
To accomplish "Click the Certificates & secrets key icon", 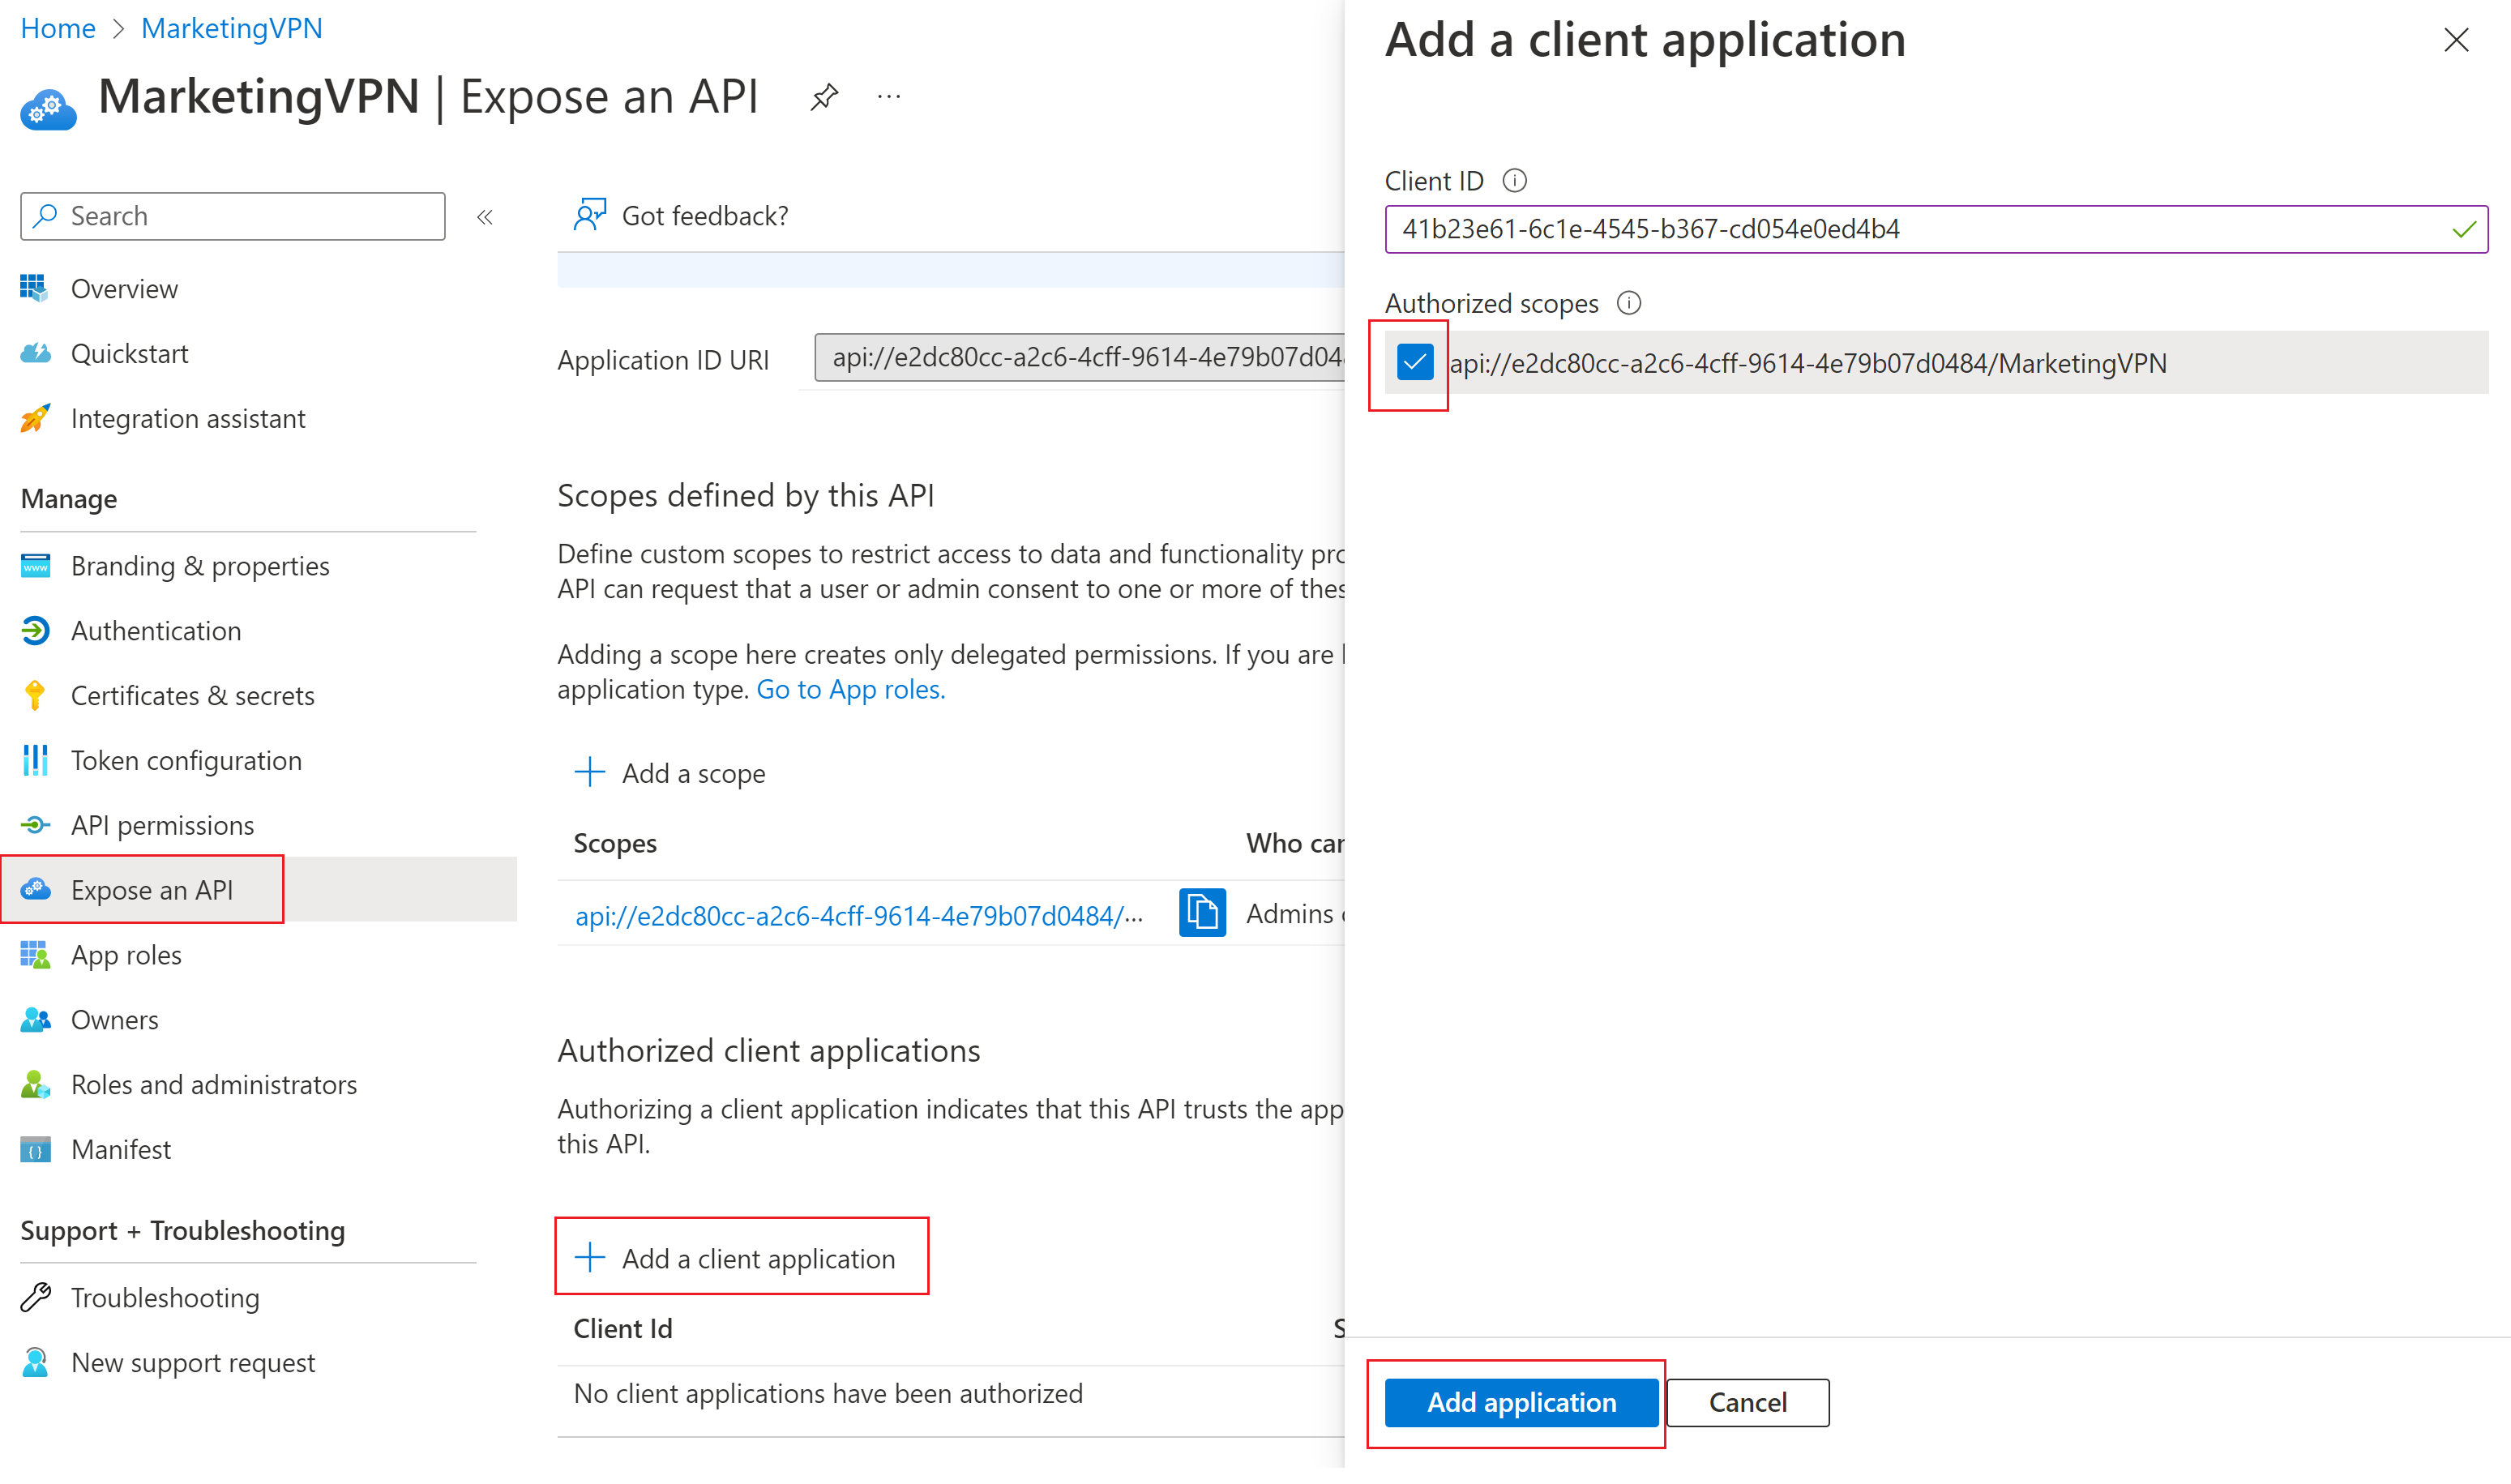I will tap(35, 696).
